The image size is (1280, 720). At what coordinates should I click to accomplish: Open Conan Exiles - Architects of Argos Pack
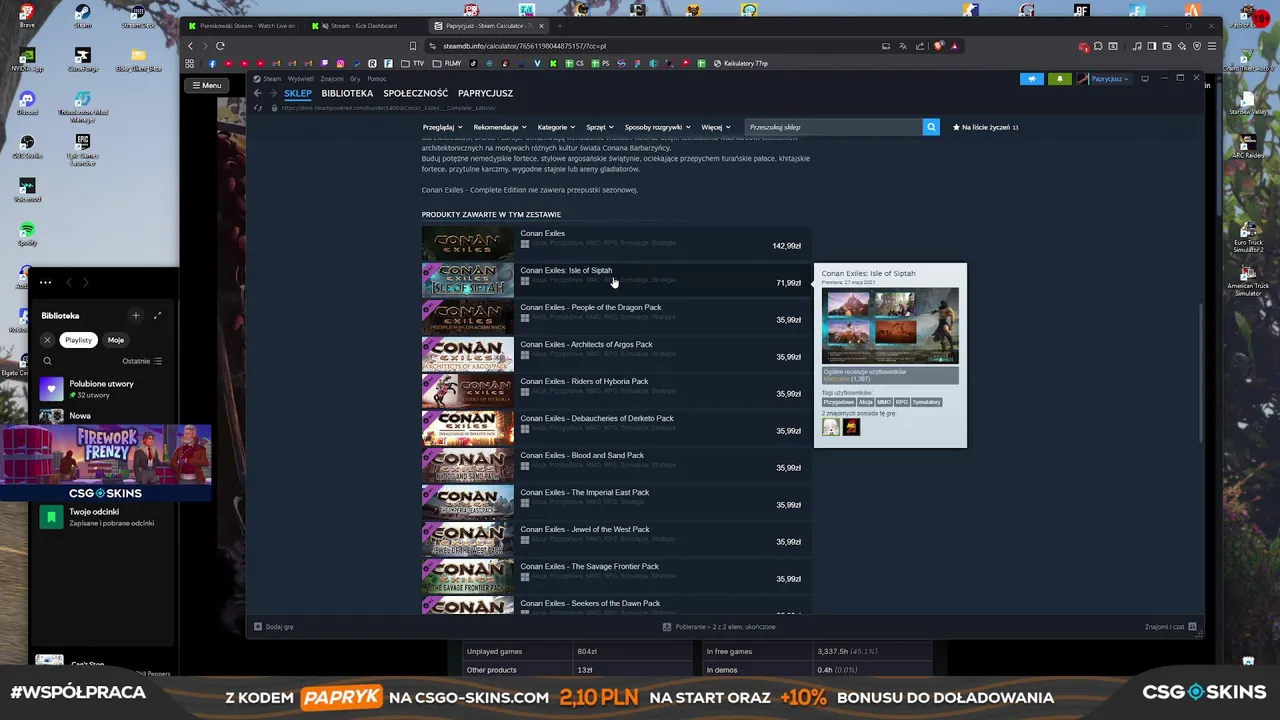pyautogui.click(x=616, y=354)
